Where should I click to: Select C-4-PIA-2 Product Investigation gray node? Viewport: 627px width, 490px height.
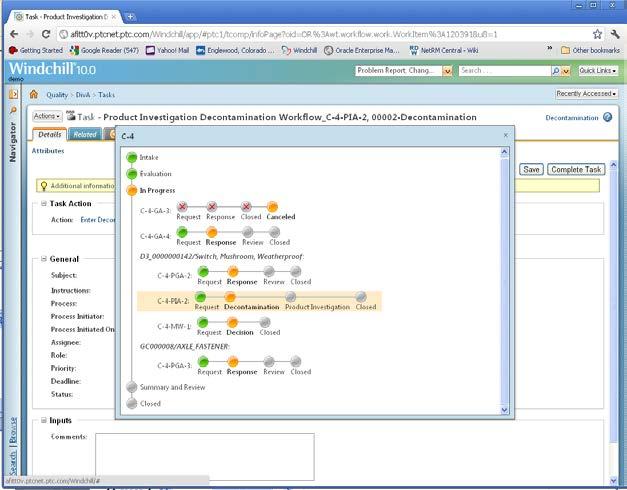point(291,297)
